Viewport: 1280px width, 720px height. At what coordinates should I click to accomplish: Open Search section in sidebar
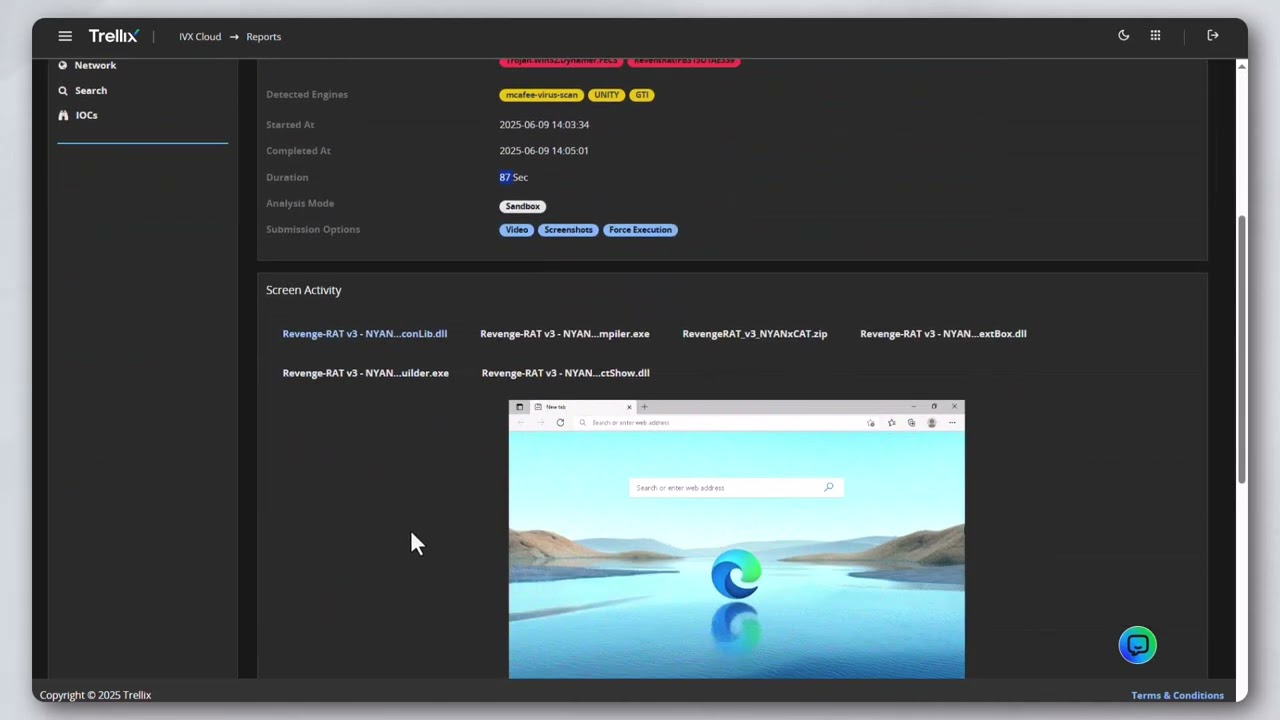click(91, 90)
